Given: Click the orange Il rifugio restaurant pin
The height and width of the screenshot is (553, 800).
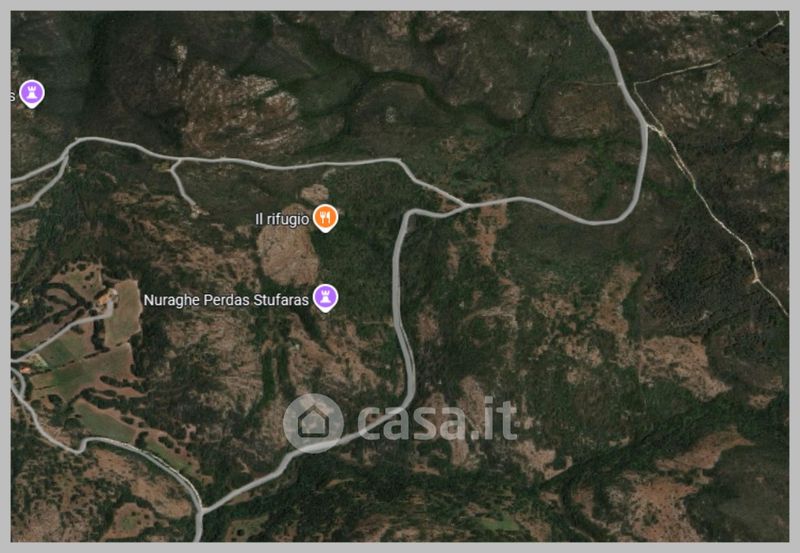Looking at the screenshot, I should (x=324, y=218).
